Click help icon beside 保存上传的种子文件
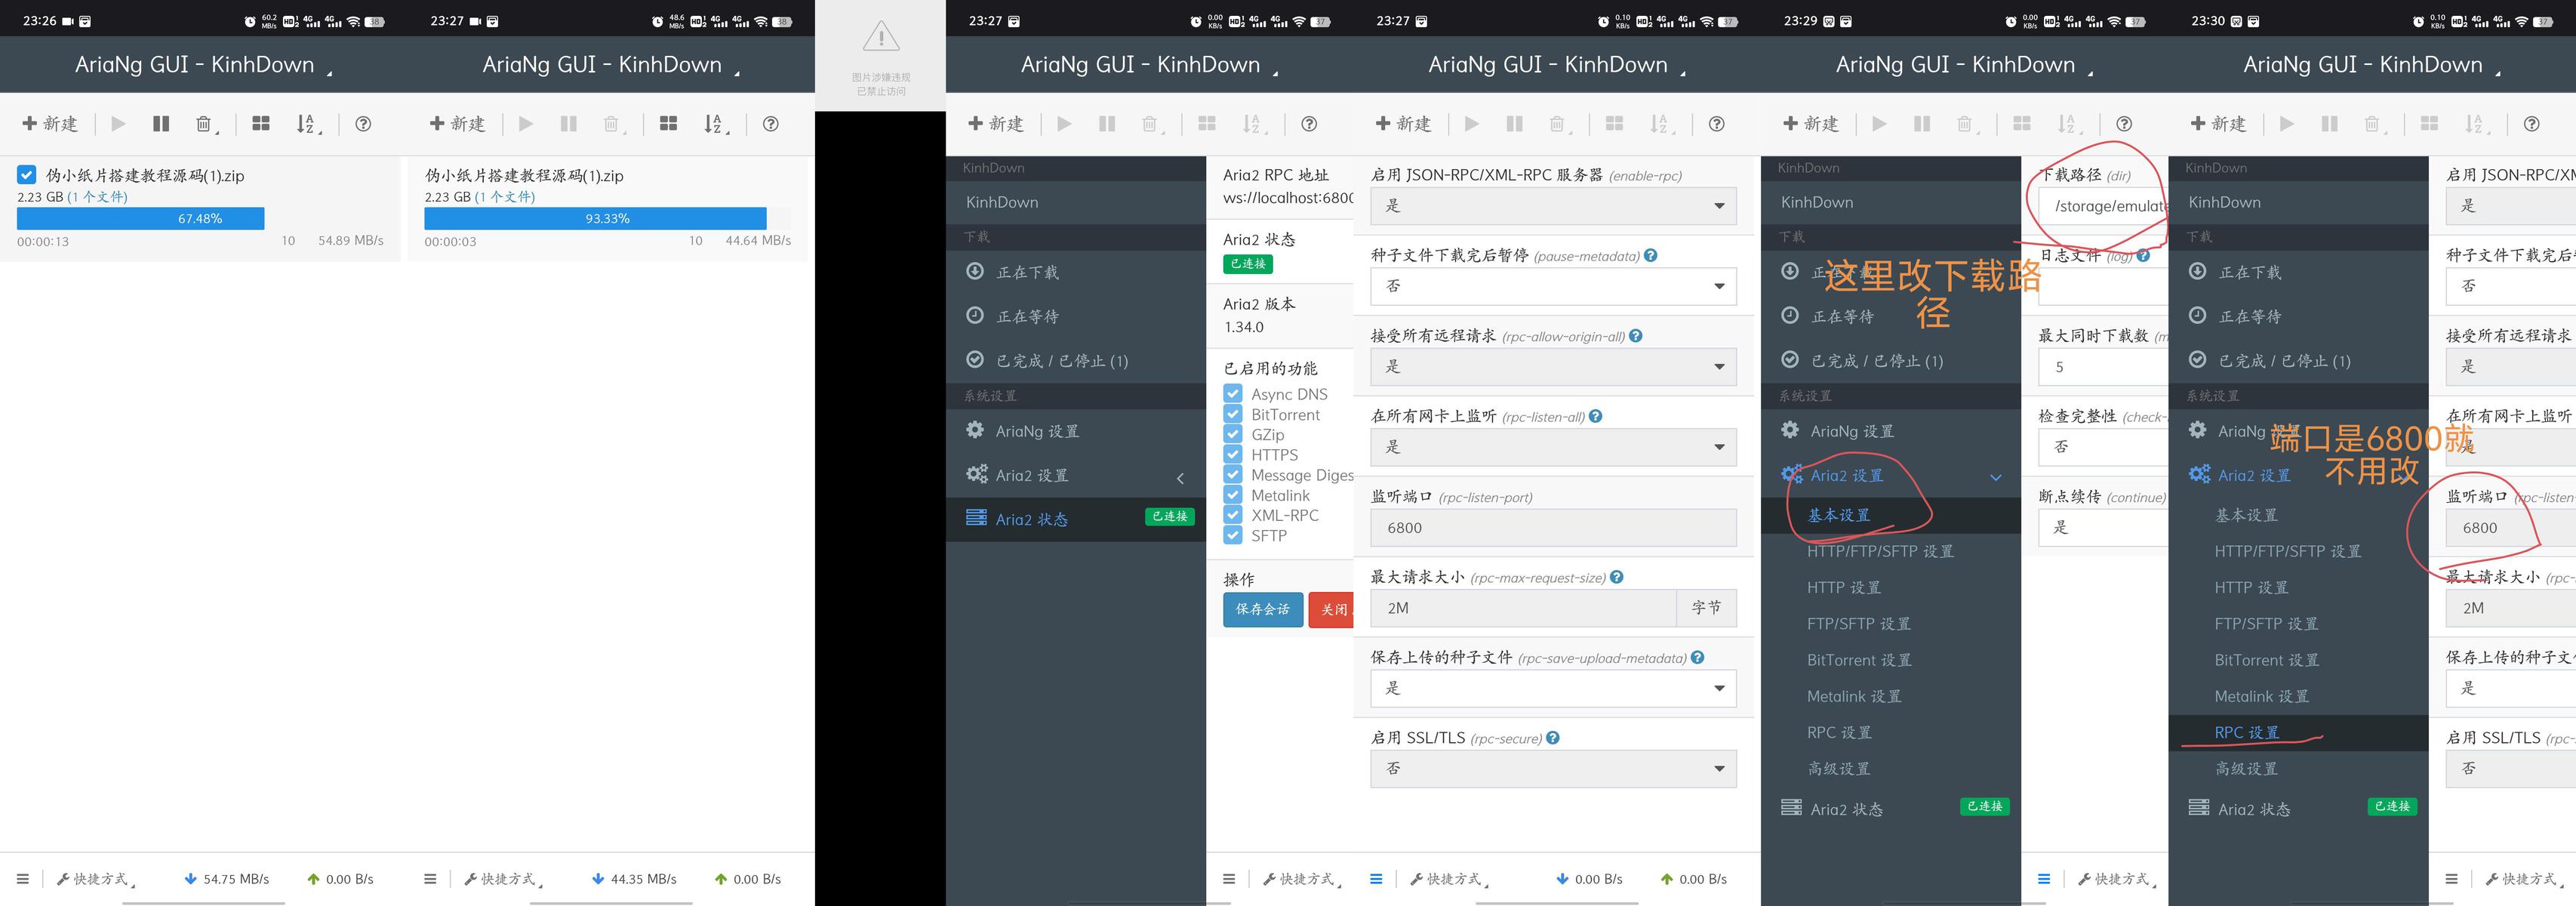Viewport: 2576px width, 906px height. (1697, 657)
